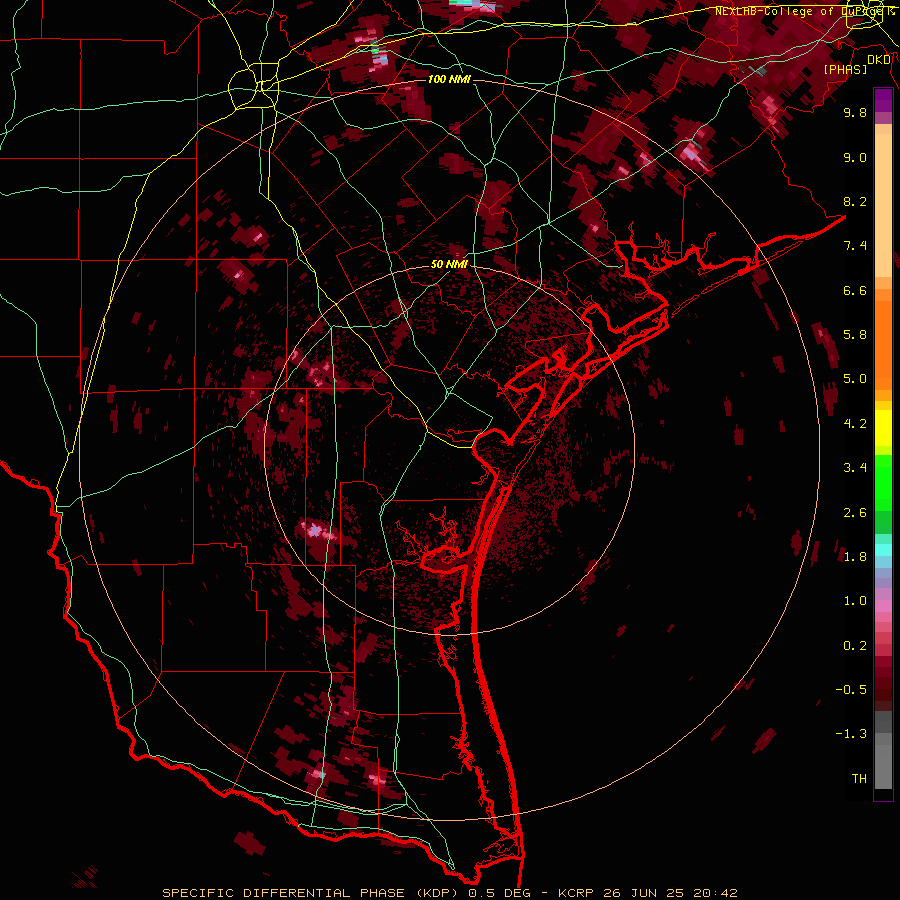Pick the orange segment of the color bar
900x900 pixels.
click(883, 346)
